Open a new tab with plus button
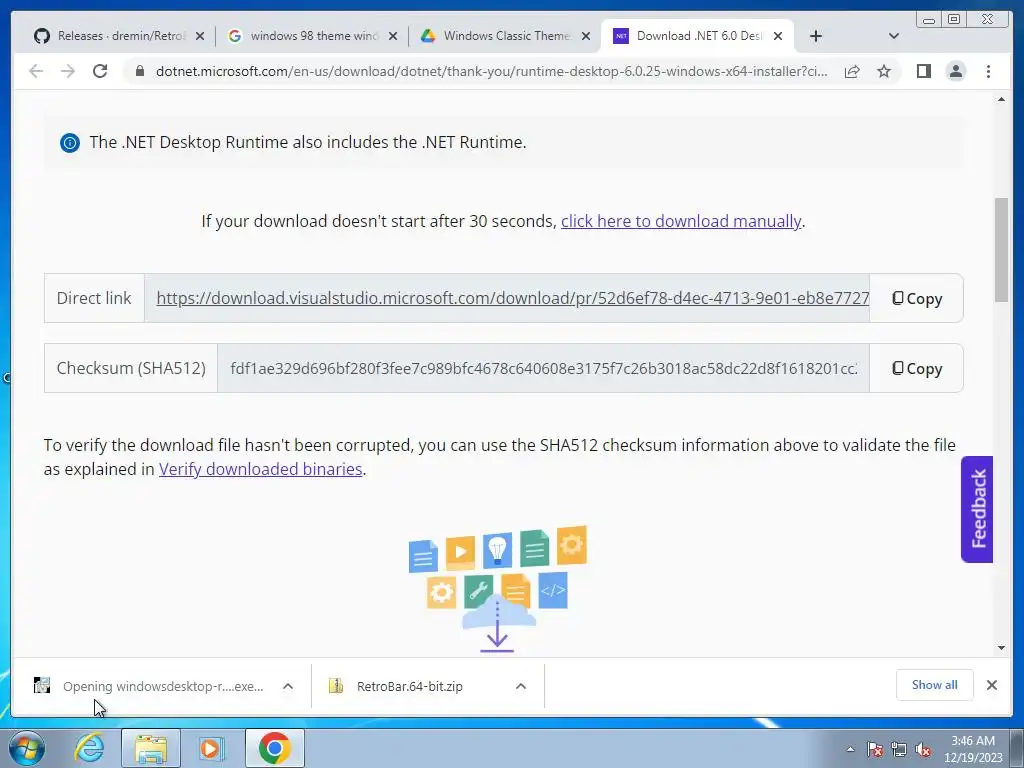This screenshot has height=768, width=1024. click(816, 36)
